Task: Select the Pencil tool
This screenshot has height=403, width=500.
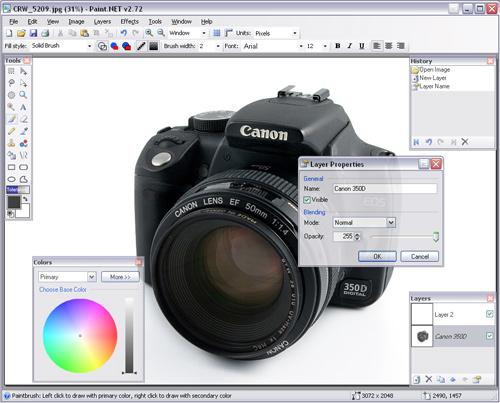Action: point(11,131)
